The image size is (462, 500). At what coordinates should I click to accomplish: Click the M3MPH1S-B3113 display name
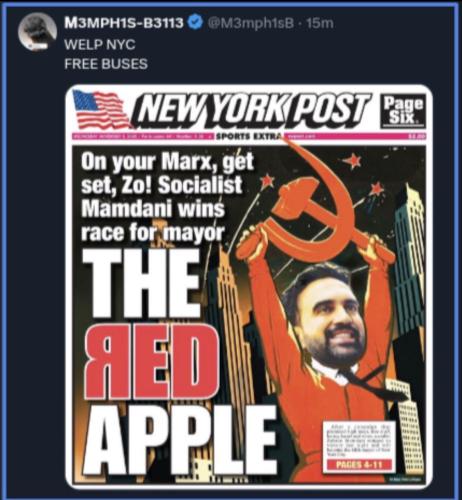124,23
